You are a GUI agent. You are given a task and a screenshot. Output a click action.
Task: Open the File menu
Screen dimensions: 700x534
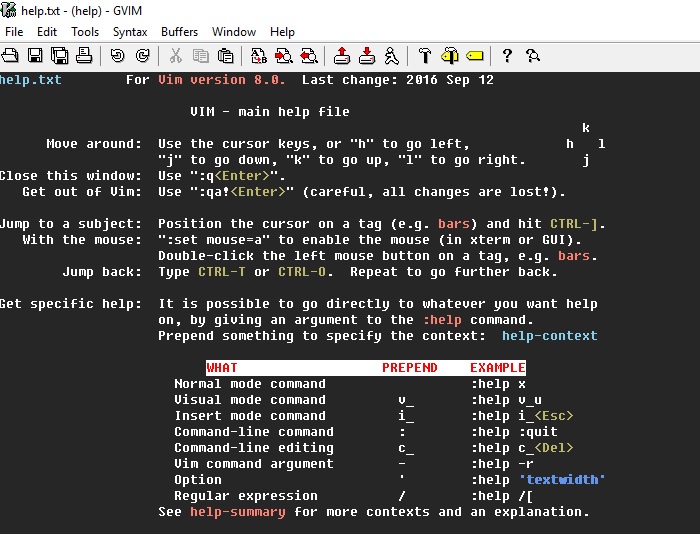pyautogui.click(x=14, y=32)
